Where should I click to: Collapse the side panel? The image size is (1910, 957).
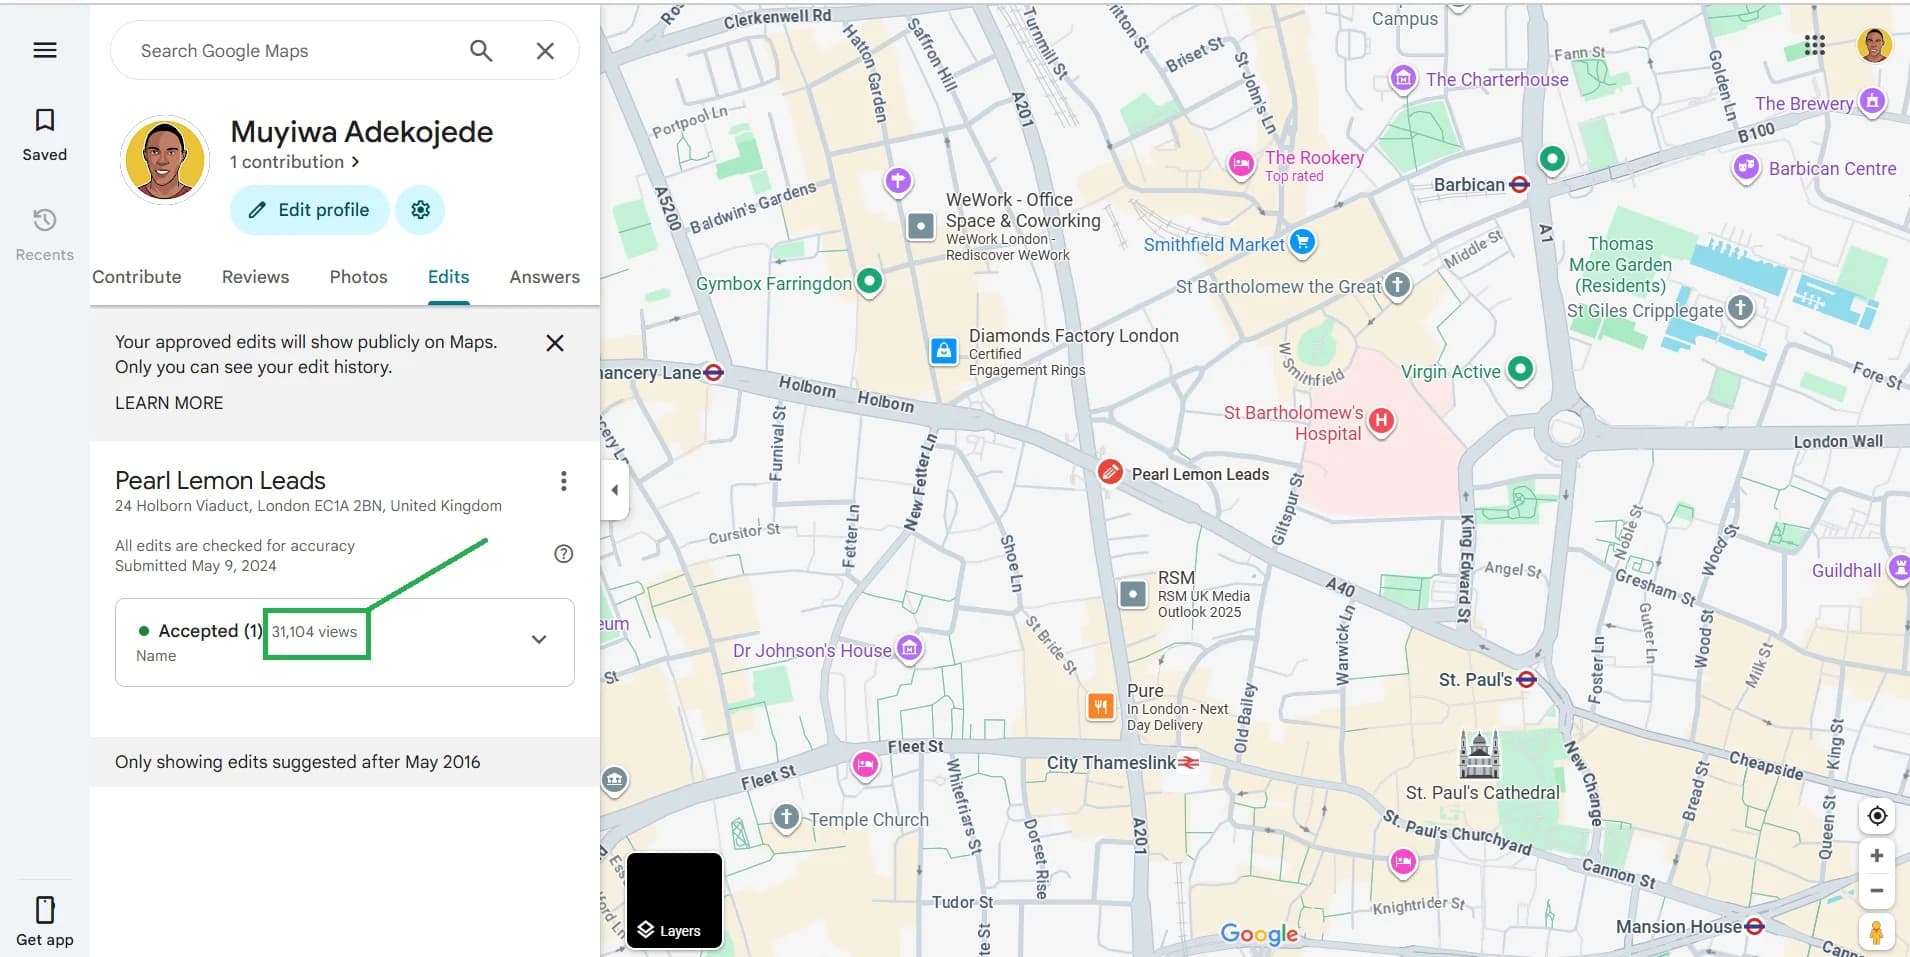tap(614, 490)
